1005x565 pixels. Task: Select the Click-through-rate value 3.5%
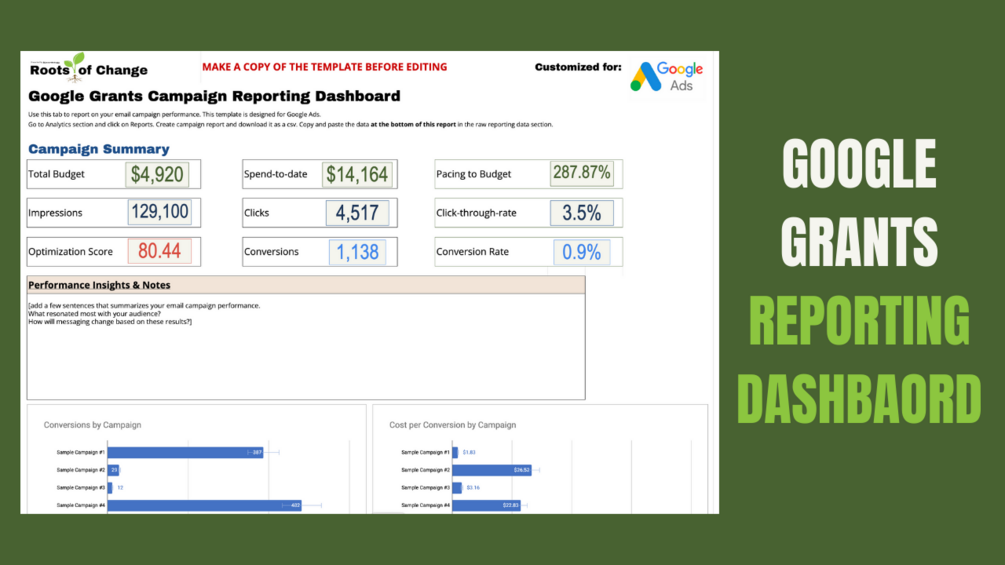point(581,213)
